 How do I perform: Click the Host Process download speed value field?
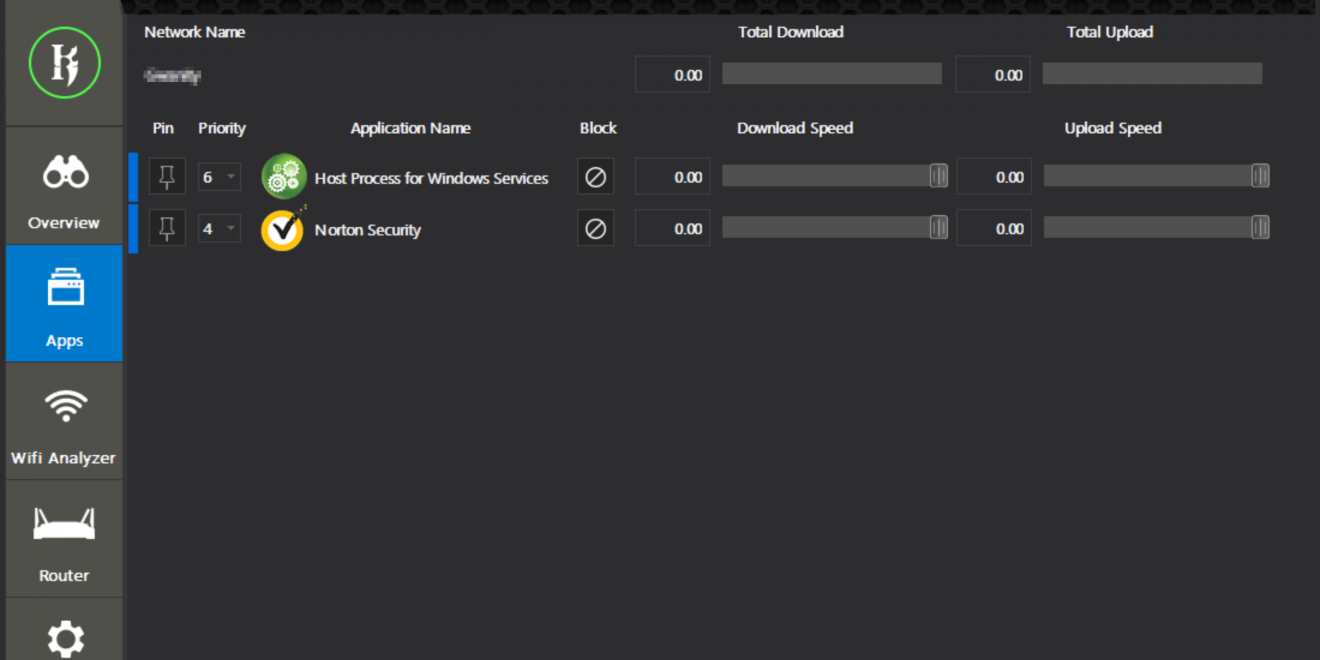pos(672,177)
